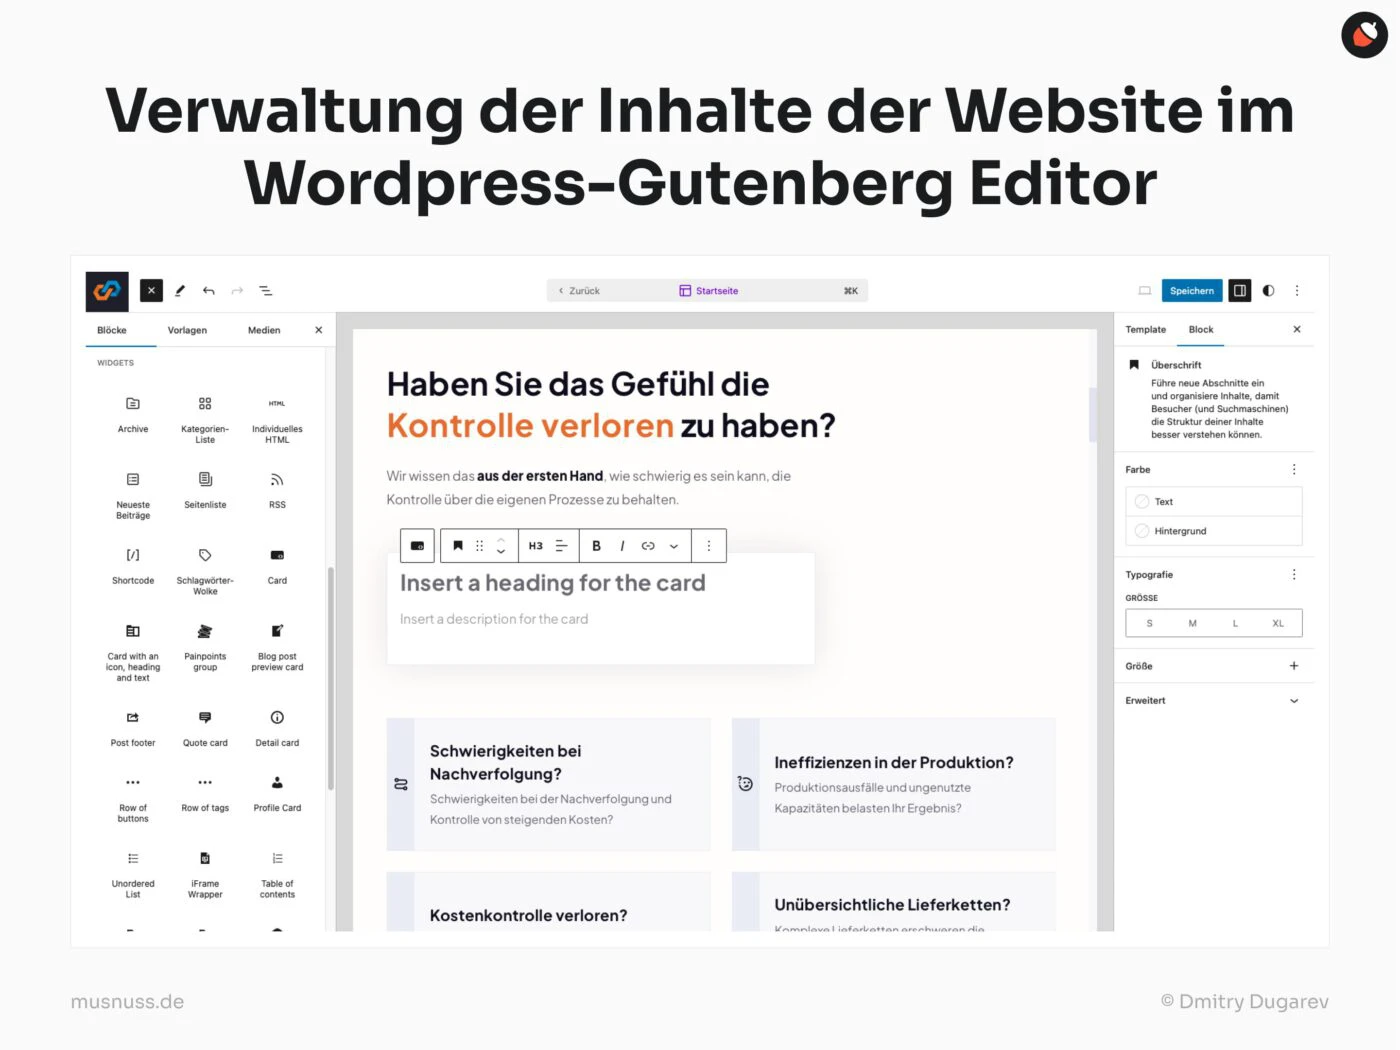
Task: Insert the Table of contents block
Action: tap(277, 874)
